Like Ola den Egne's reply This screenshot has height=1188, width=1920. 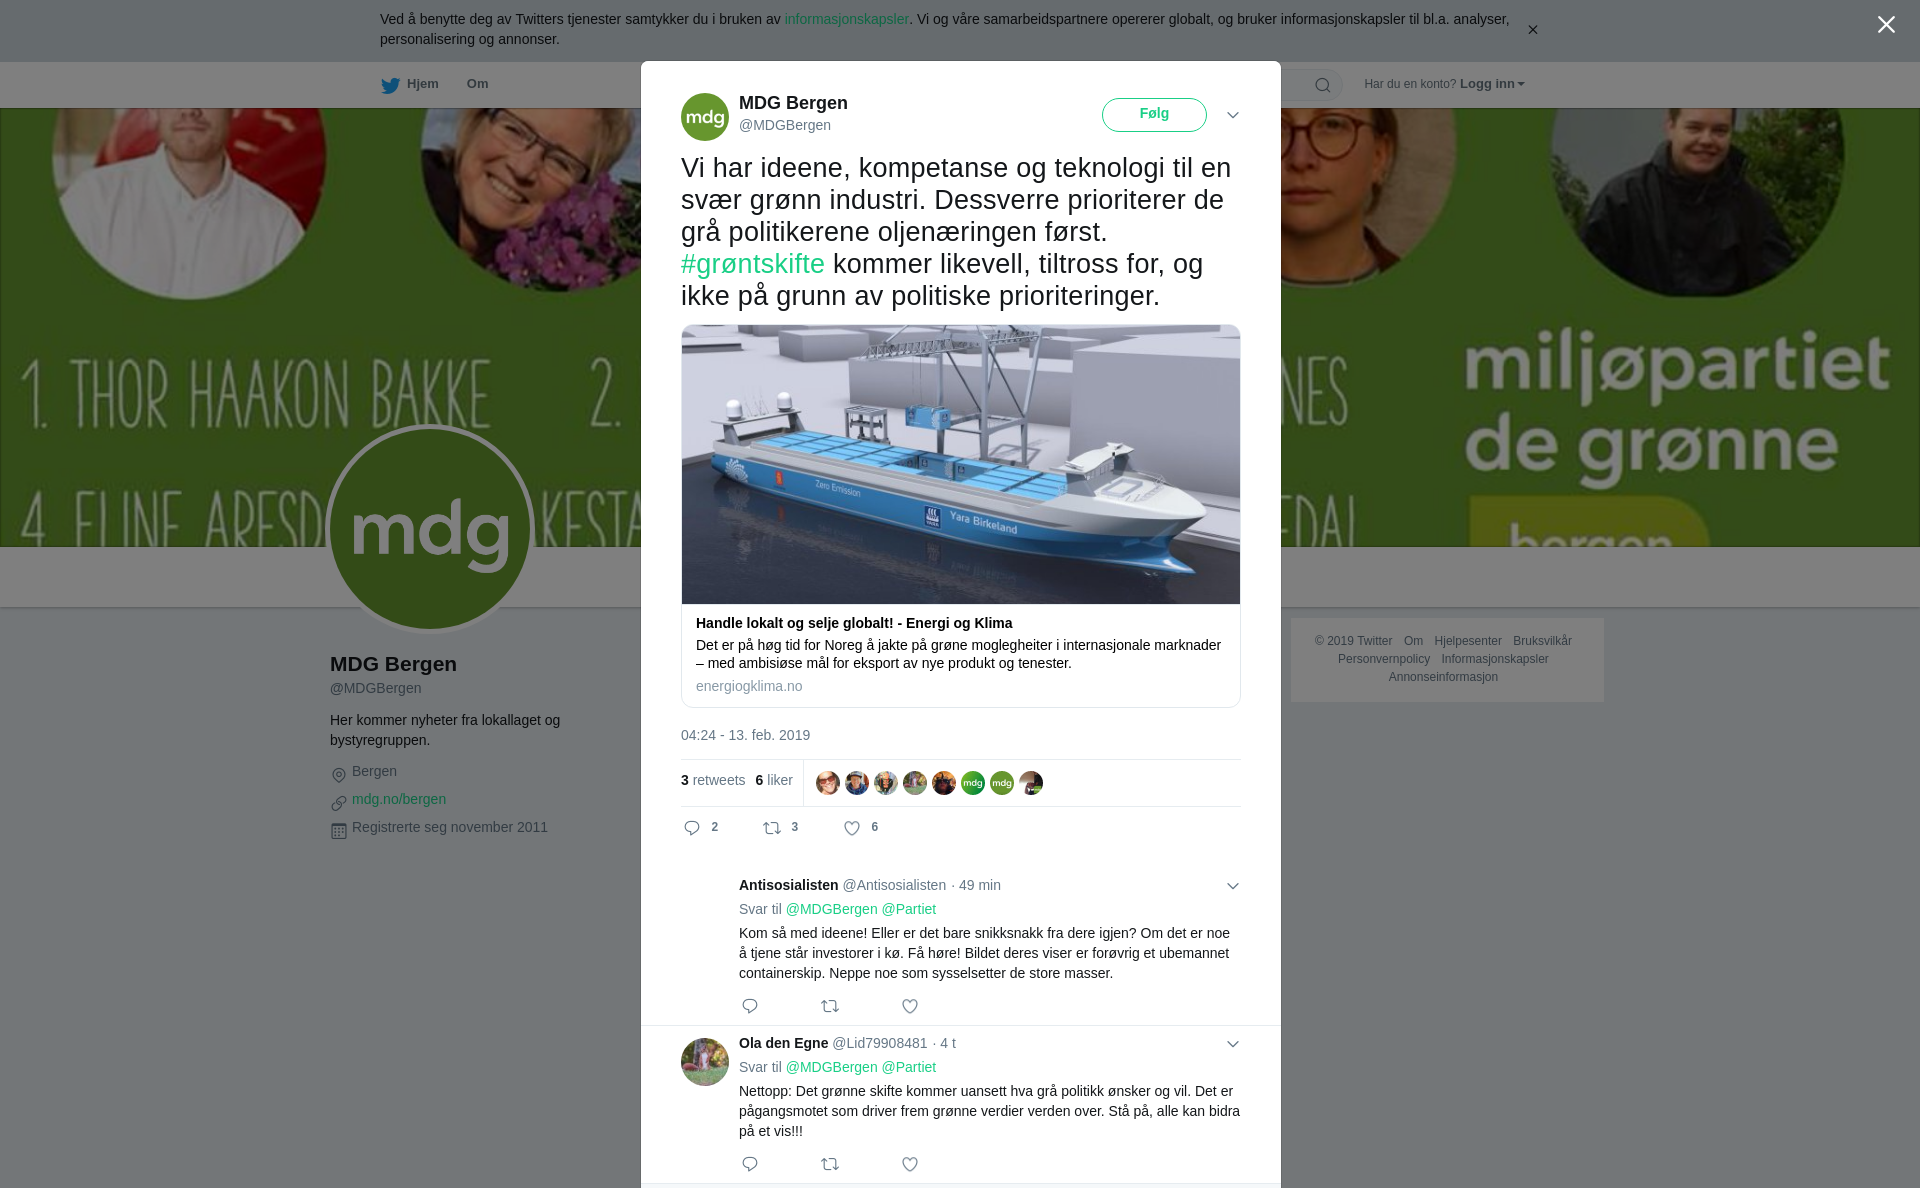(x=910, y=1164)
